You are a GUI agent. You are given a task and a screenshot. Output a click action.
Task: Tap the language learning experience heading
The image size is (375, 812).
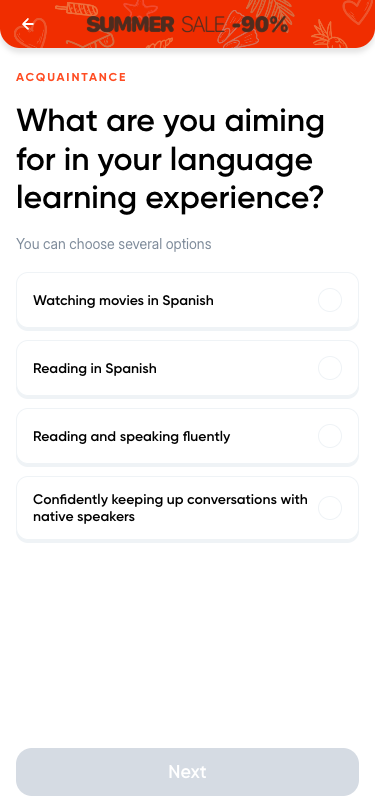pyautogui.click(x=170, y=159)
